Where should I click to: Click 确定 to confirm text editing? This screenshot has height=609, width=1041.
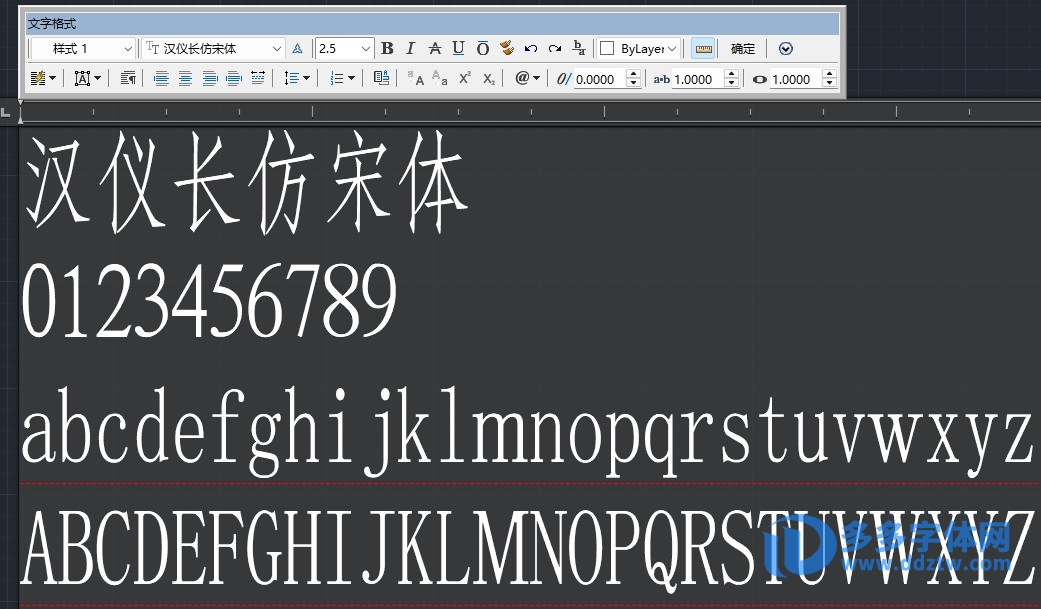[x=743, y=48]
